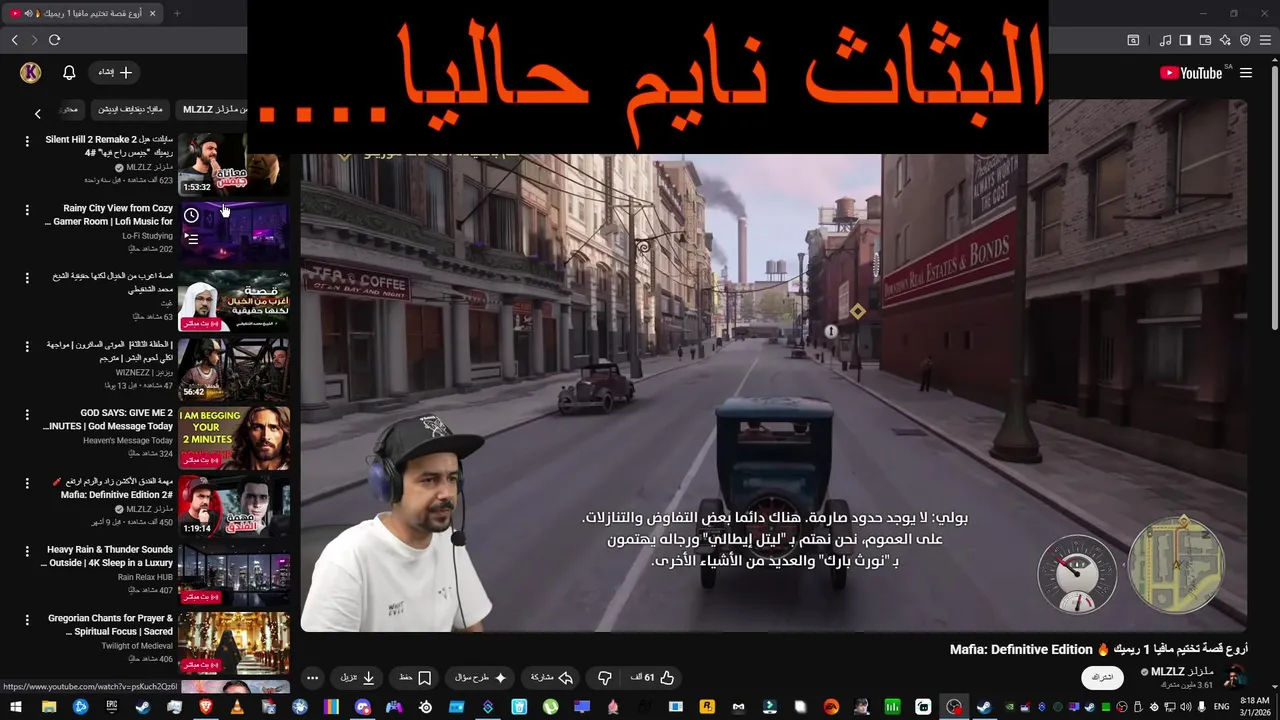Select the 'مافيا: ديفنتيف ايديشن' filter chip
1280x720 pixels.
pos(130,109)
